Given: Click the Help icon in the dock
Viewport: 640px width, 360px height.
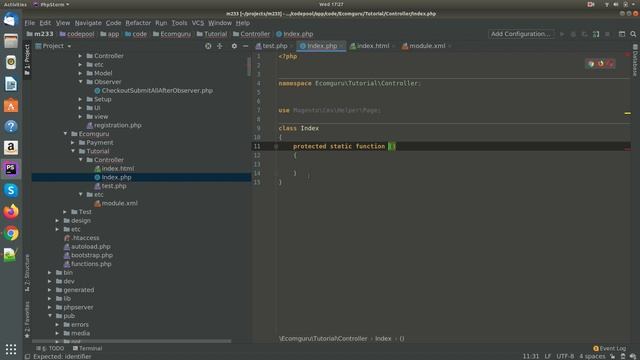Looking at the screenshot, I should (11, 127).
